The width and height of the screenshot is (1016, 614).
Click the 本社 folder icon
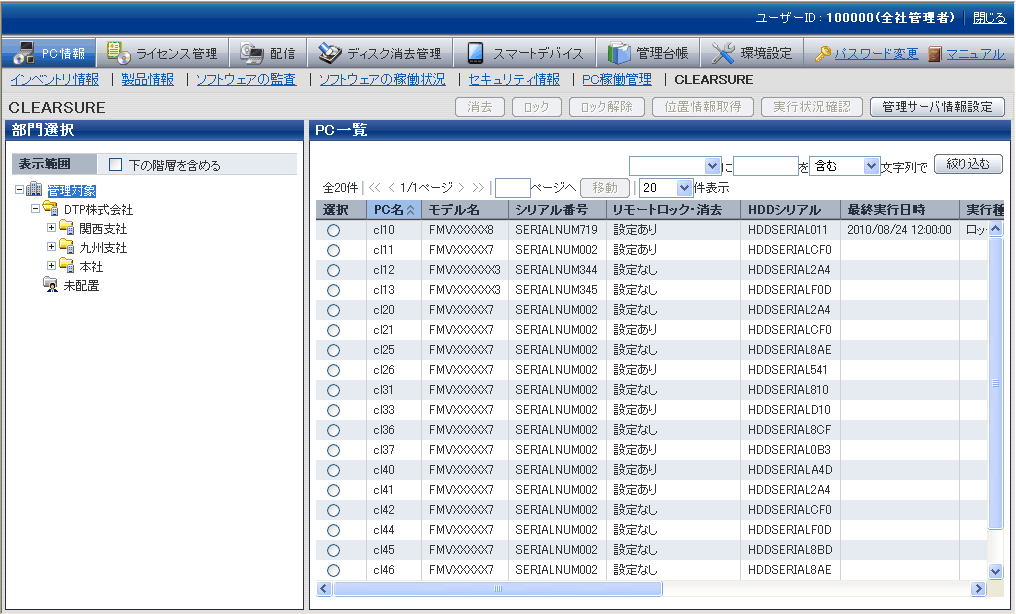click(x=66, y=265)
